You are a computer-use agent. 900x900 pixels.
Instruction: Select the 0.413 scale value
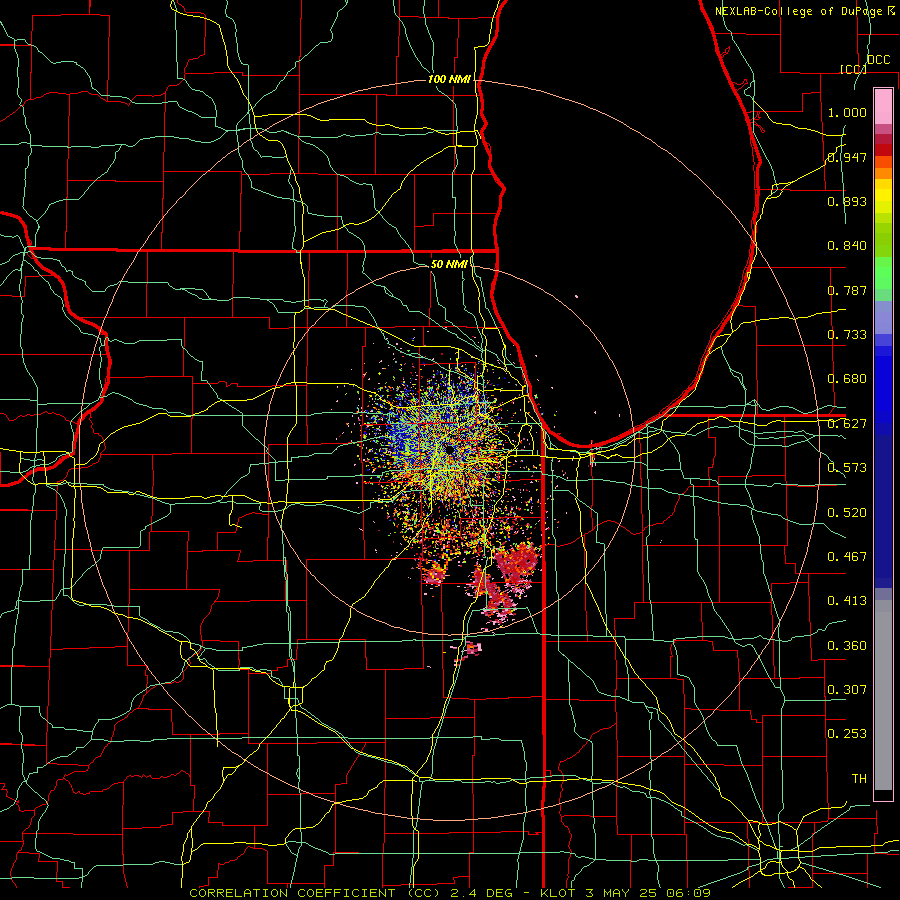click(x=847, y=601)
